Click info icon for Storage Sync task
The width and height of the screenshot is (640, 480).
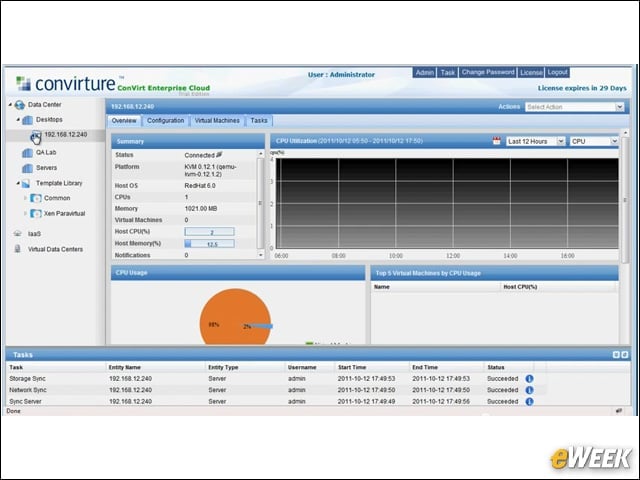(529, 379)
